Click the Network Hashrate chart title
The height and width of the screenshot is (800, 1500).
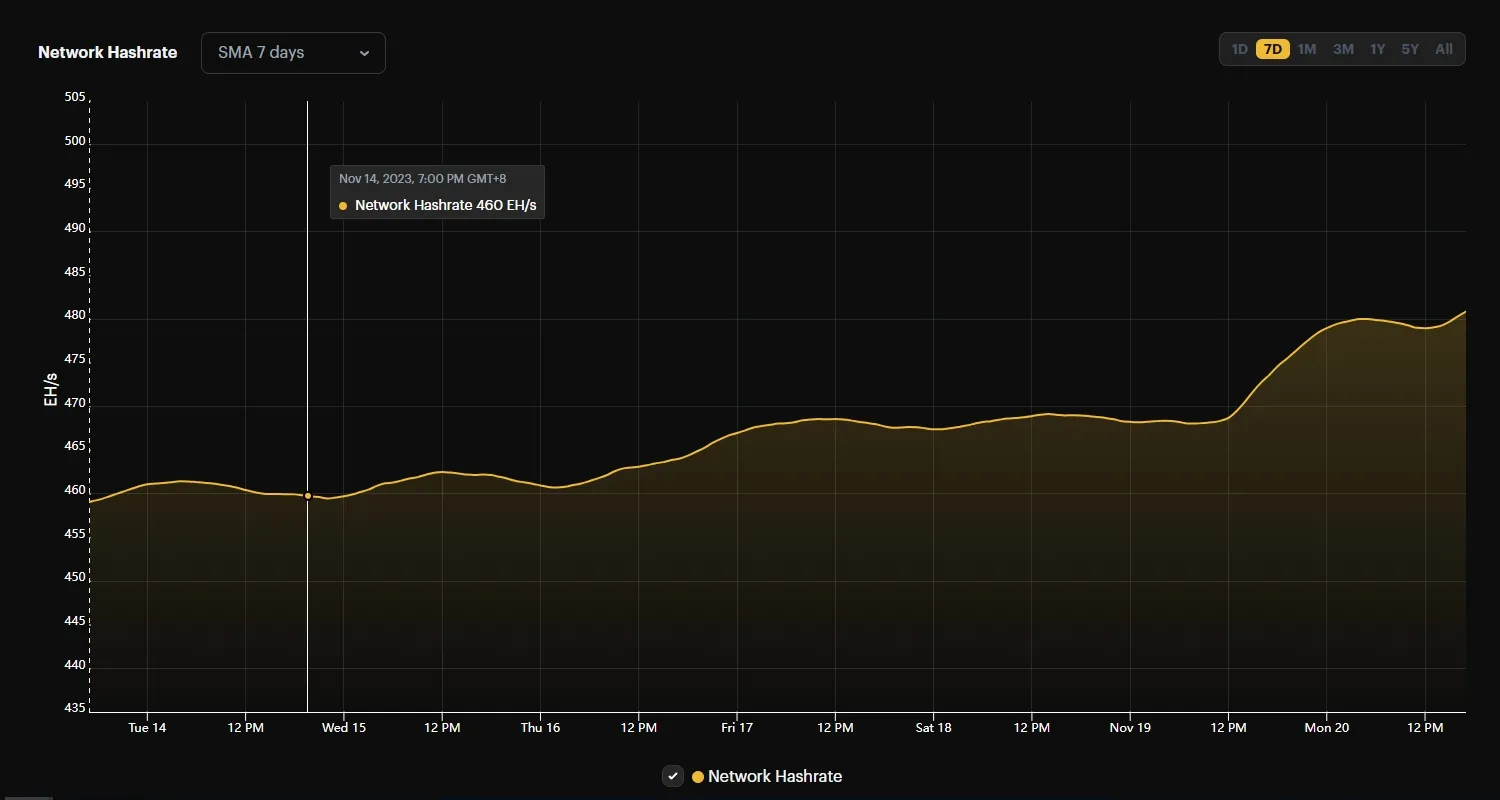coord(107,52)
